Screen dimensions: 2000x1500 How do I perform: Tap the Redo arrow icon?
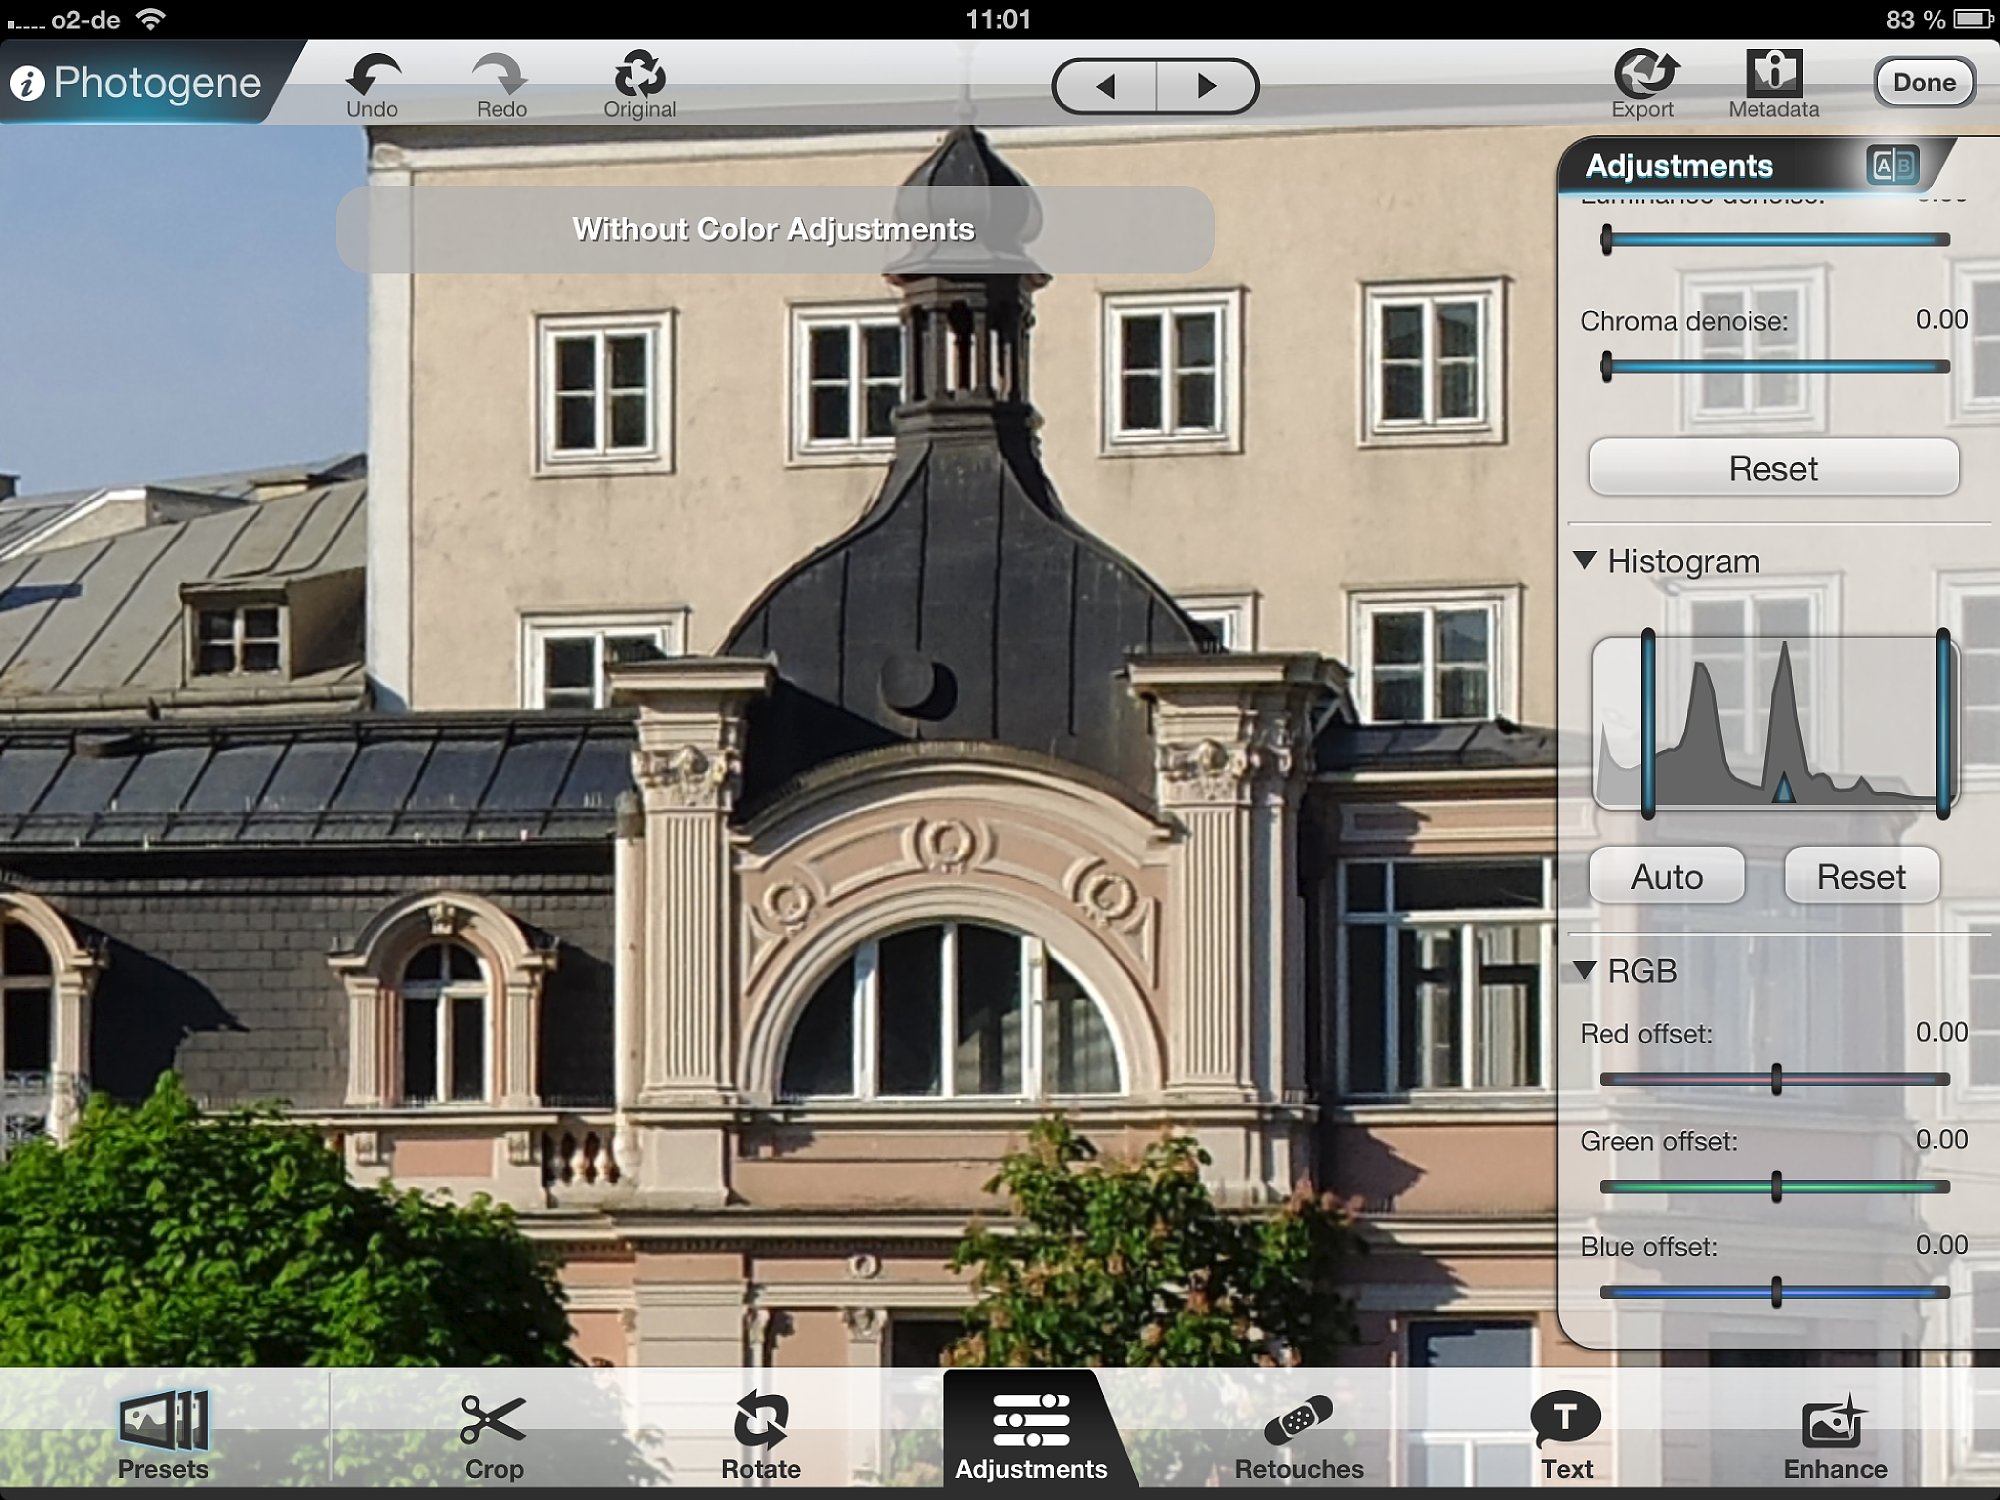click(500, 75)
